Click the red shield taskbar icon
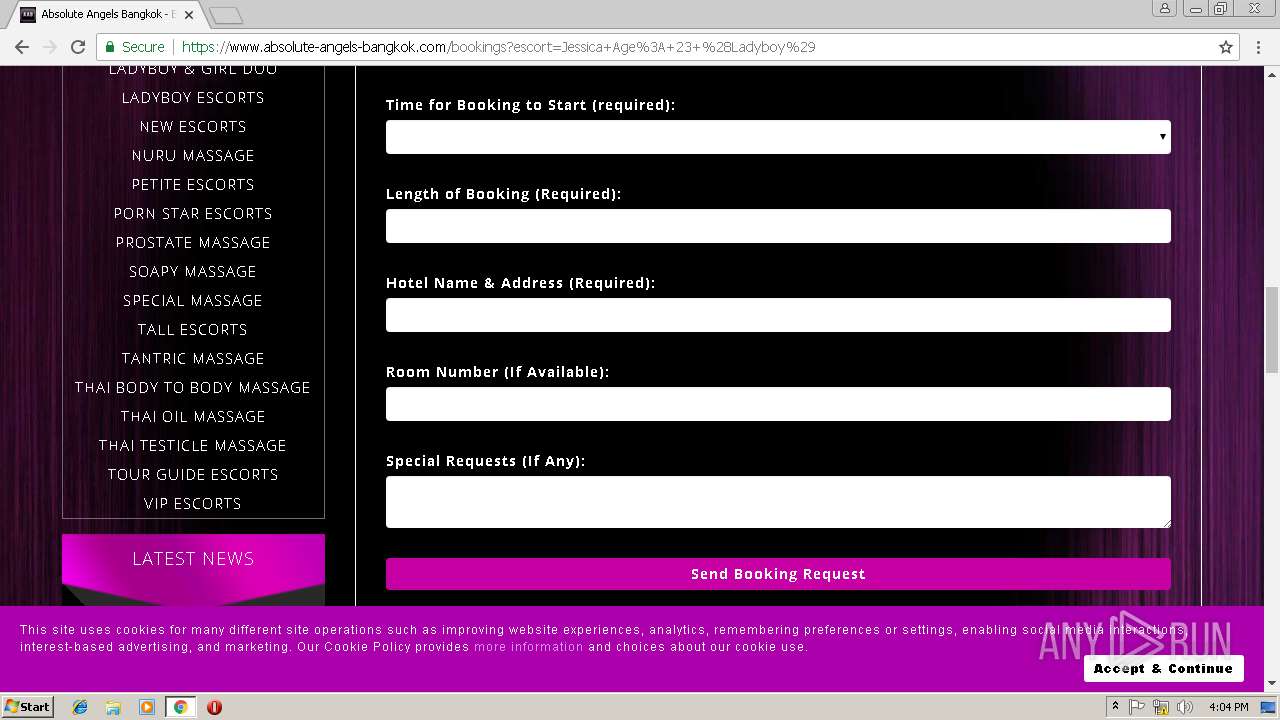 tap(214, 707)
